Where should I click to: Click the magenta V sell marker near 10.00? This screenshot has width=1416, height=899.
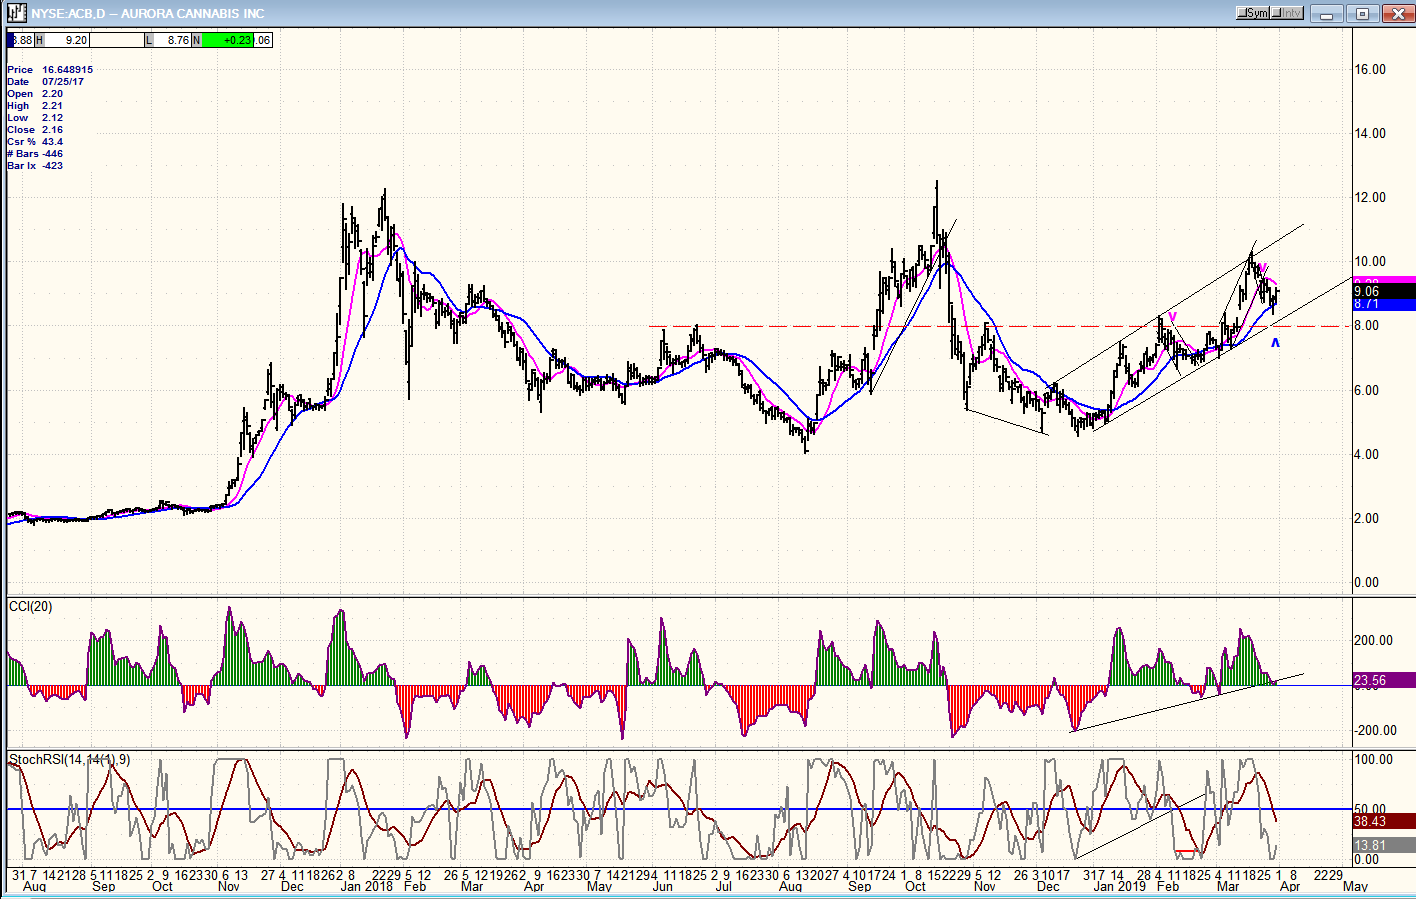coord(1263,268)
